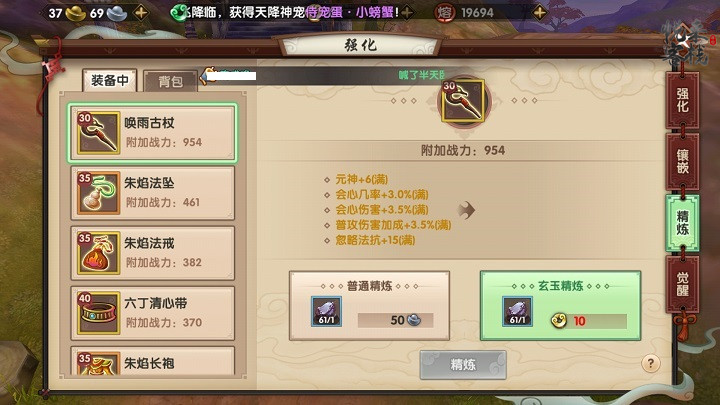Screen dimensions: 720x405
Task: Click refining stone icon in 玄玉精炼 box
Action: click(518, 311)
